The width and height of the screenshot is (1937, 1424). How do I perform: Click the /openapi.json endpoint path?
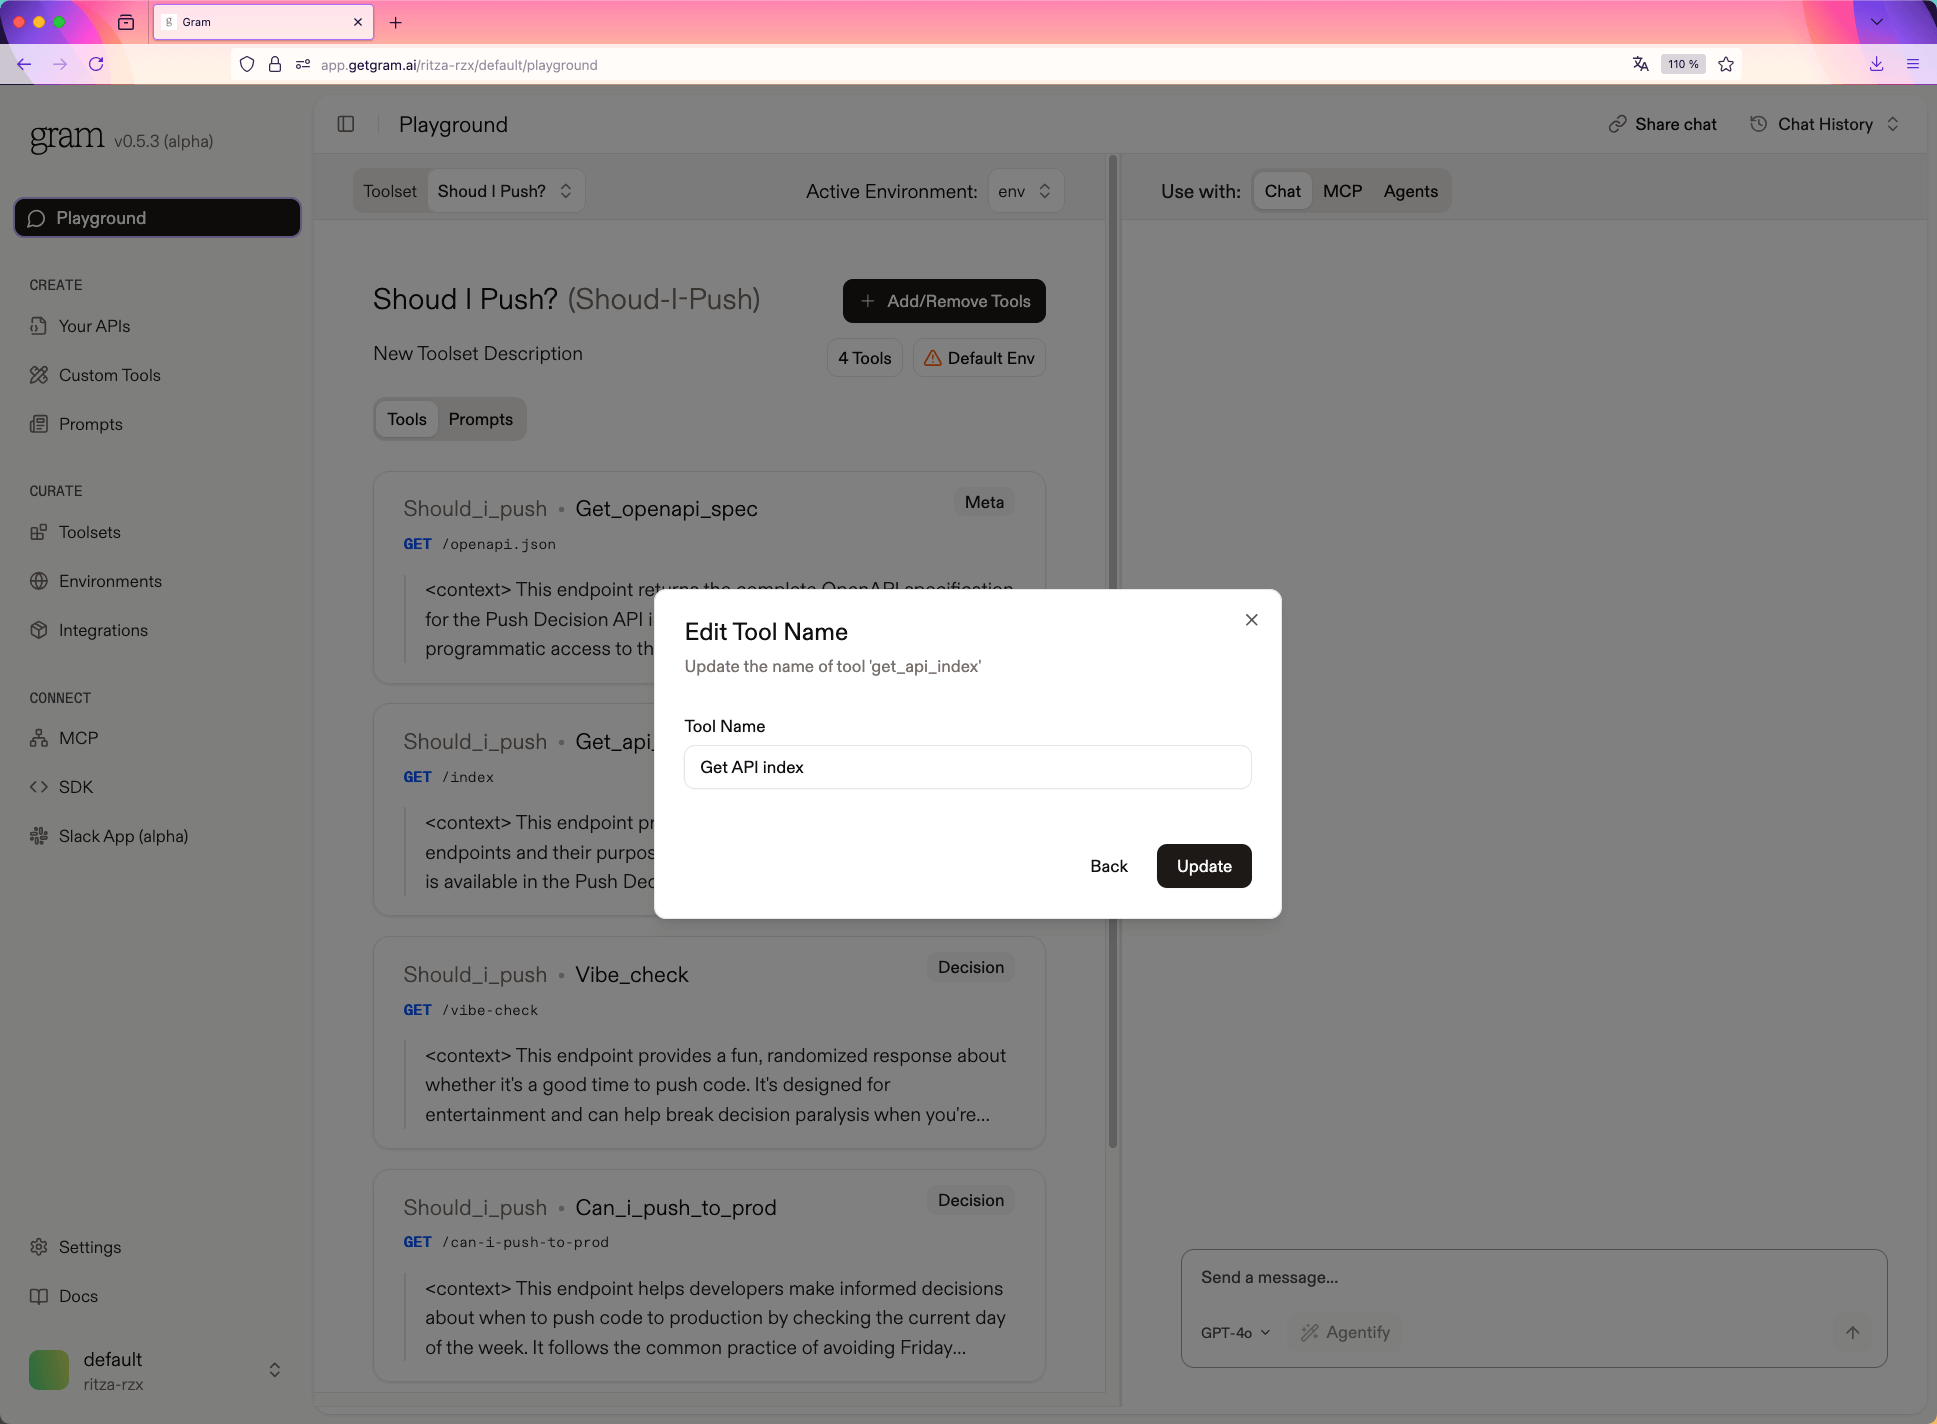[499, 544]
